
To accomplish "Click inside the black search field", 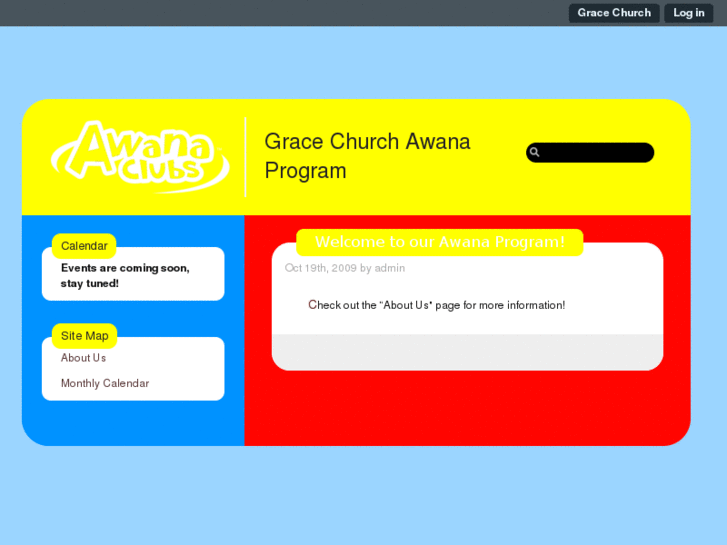I will (x=590, y=153).
